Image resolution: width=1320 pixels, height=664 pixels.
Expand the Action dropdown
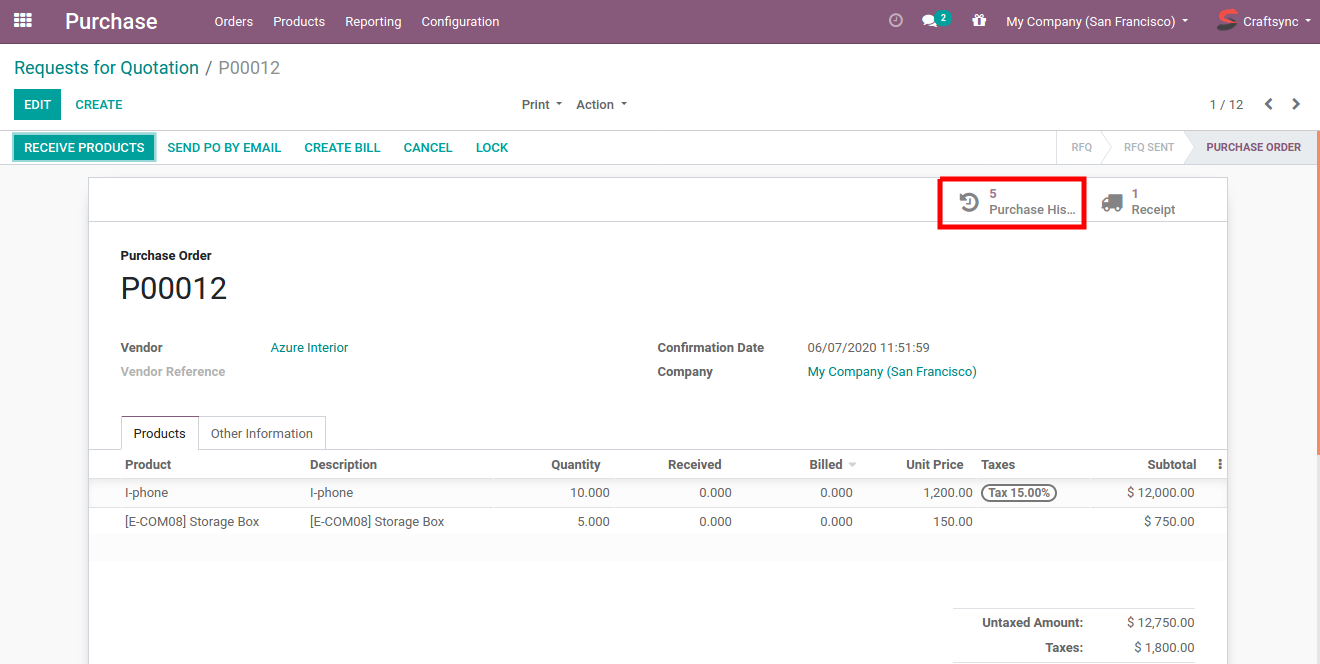point(601,105)
